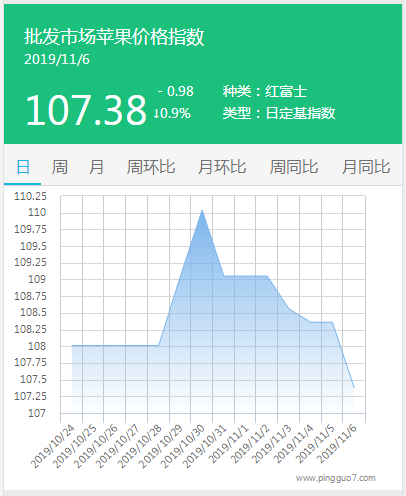Click the index value 107.38
Screen dimensions: 406x496
[x=86, y=110]
